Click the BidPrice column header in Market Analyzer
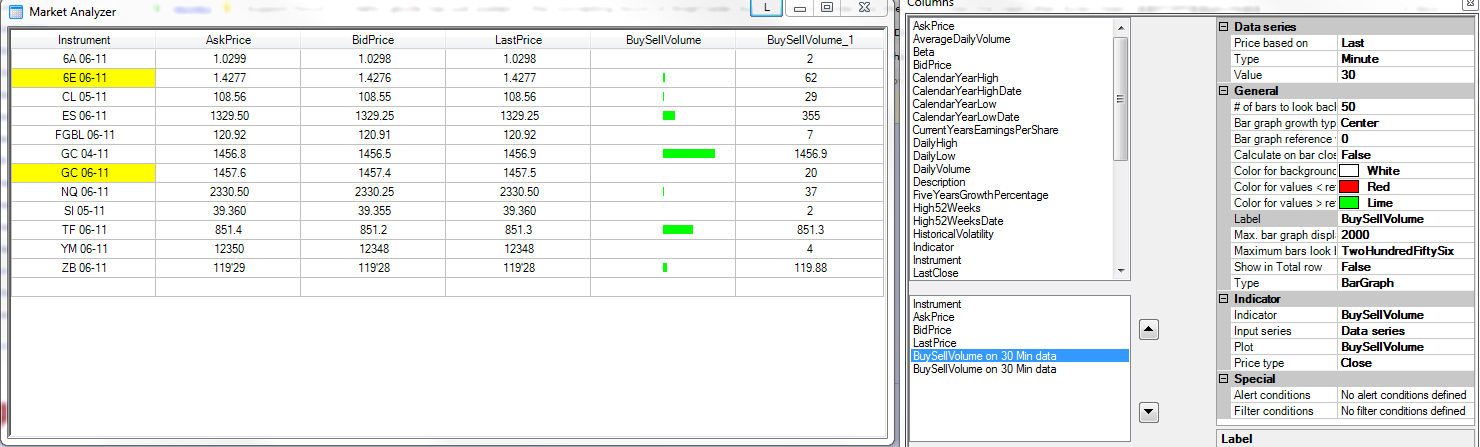Viewport: 1480px width, 447px height. point(373,40)
